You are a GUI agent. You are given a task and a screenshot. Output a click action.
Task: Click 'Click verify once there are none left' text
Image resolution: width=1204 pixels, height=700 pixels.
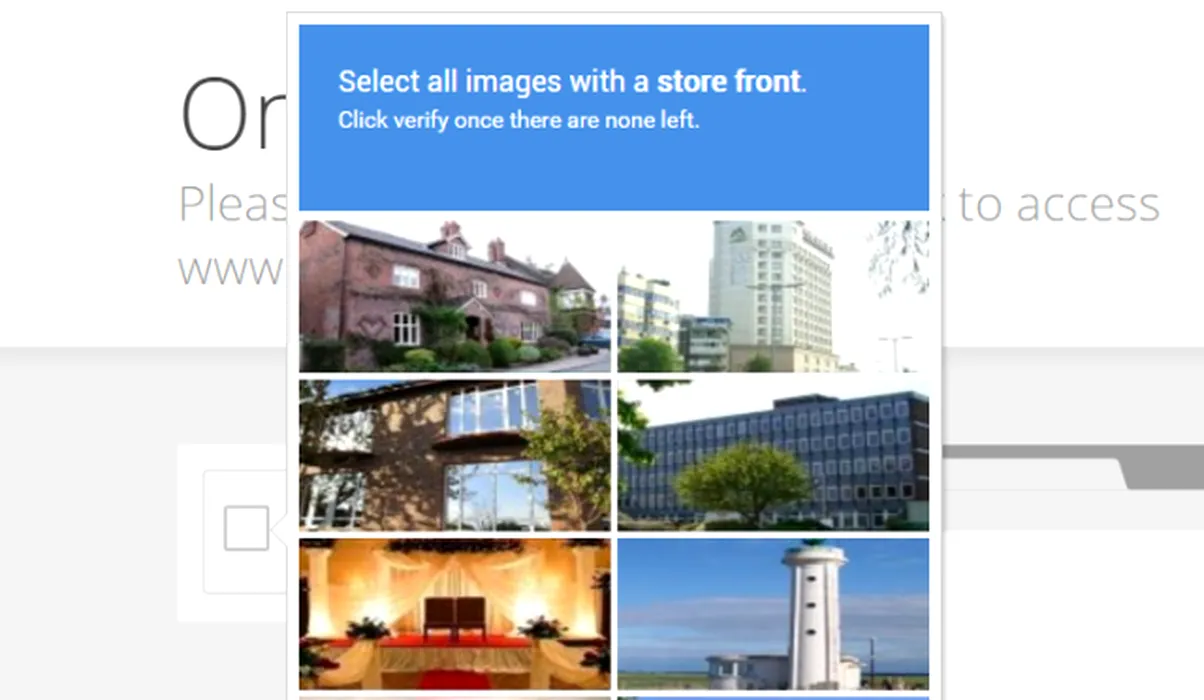518,120
